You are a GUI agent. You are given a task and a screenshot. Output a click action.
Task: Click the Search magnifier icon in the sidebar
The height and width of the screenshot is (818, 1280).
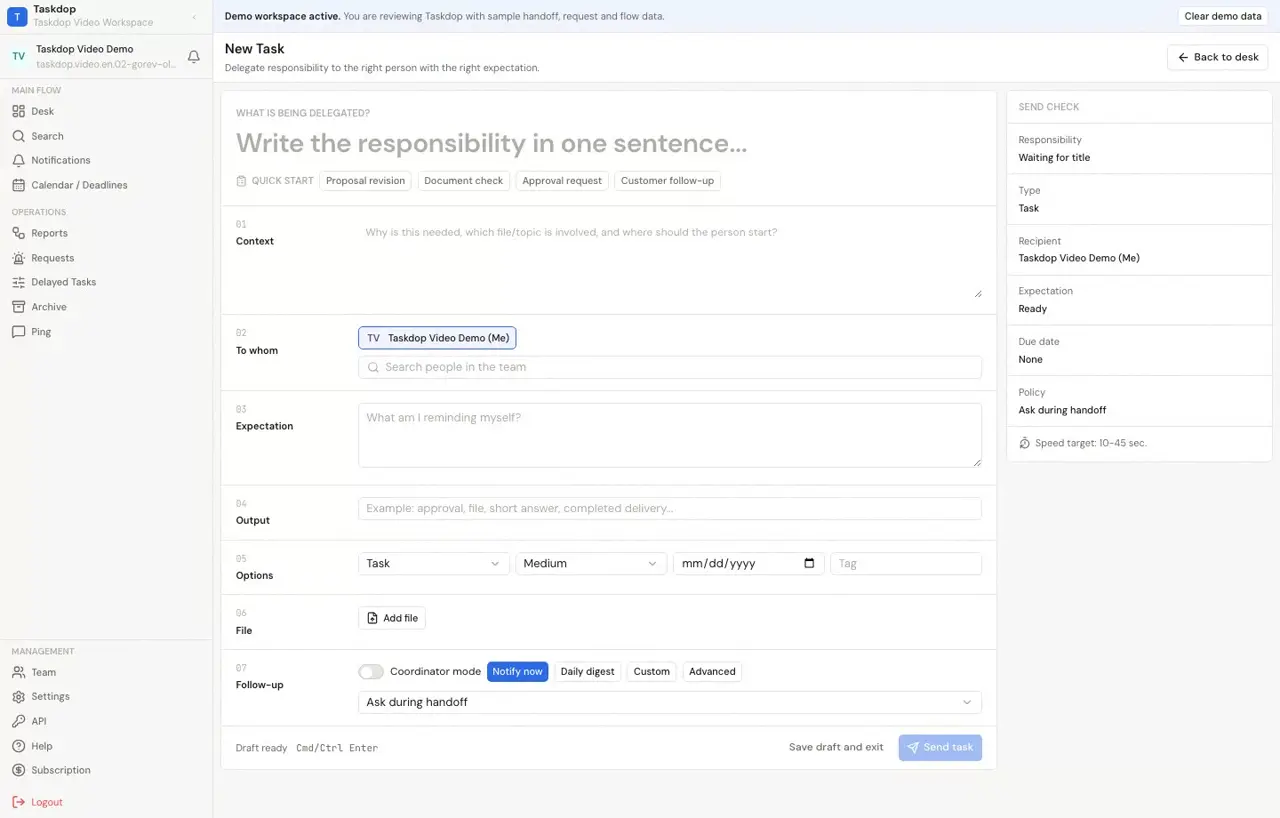point(18,136)
